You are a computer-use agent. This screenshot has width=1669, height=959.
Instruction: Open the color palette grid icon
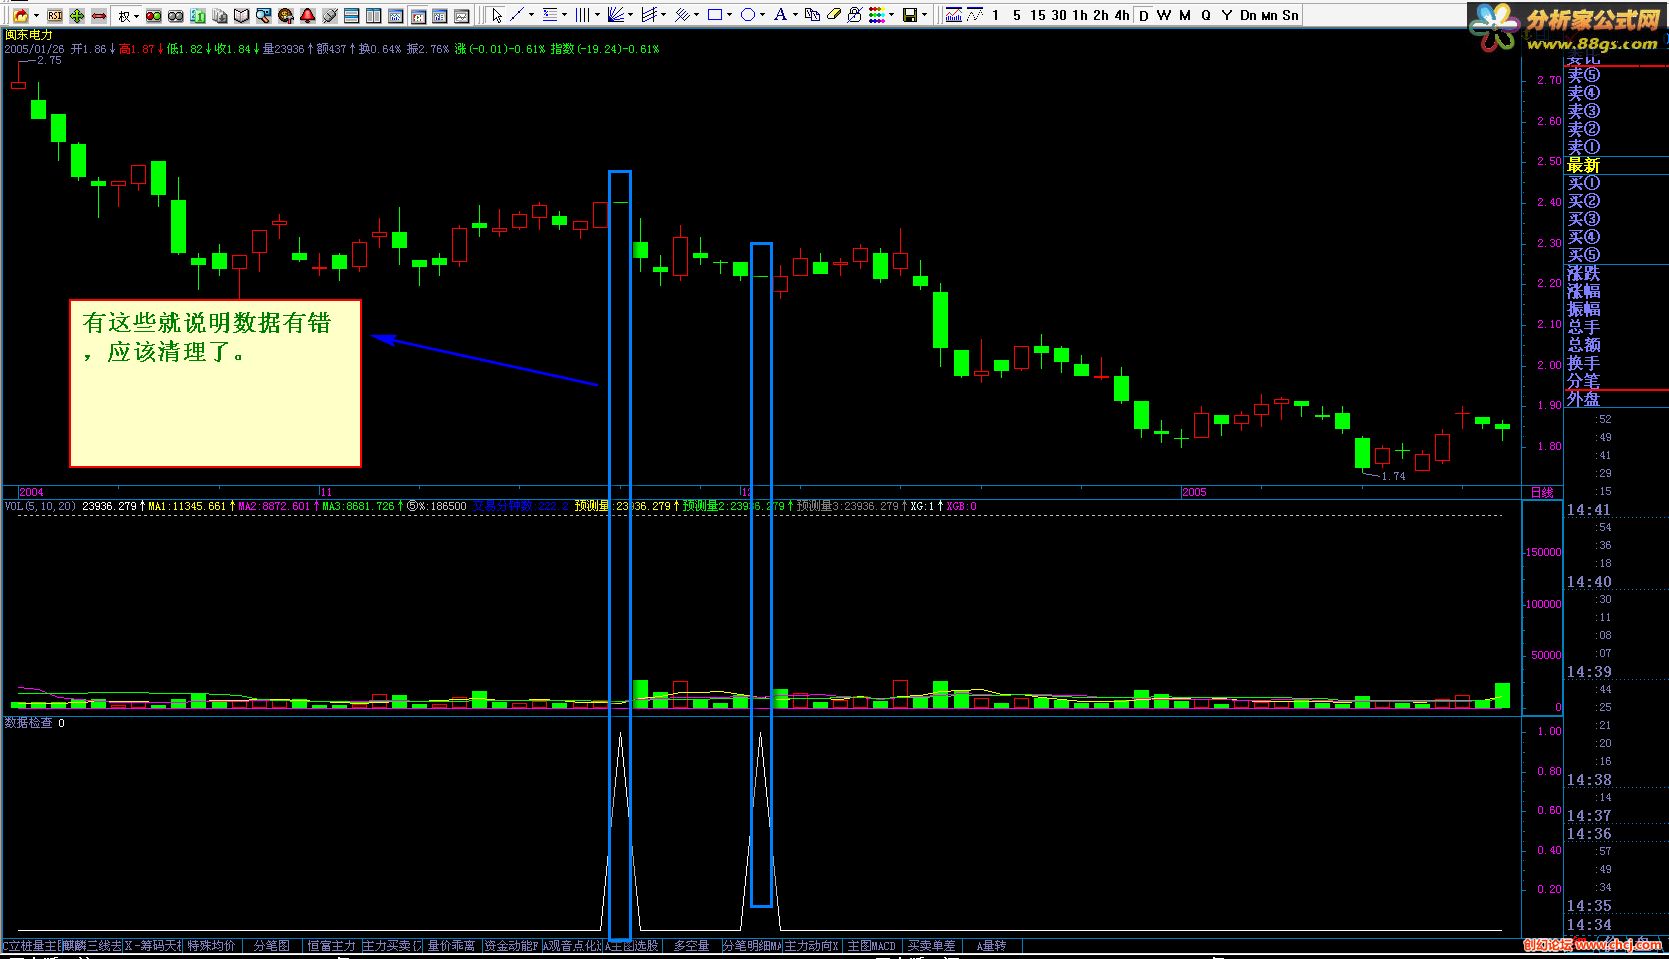tap(877, 15)
